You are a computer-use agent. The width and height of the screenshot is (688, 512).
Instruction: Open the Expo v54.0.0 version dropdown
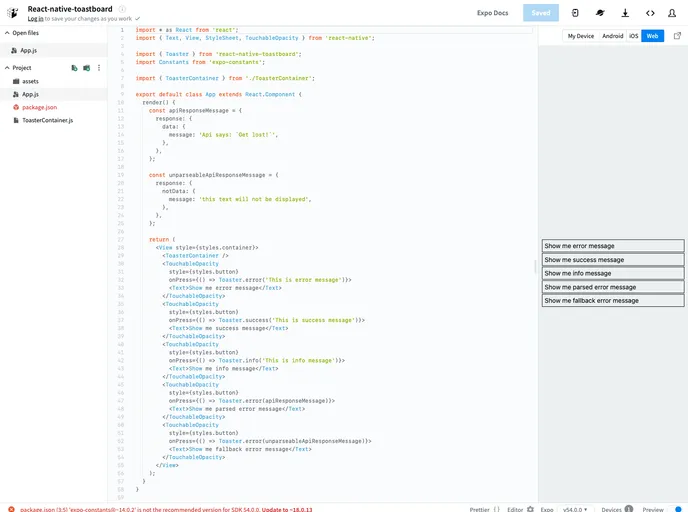point(575,509)
